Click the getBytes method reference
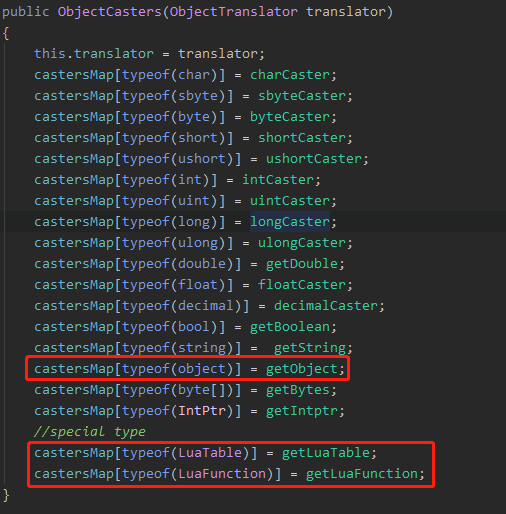The image size is (506, 514). tap(298, 390)
